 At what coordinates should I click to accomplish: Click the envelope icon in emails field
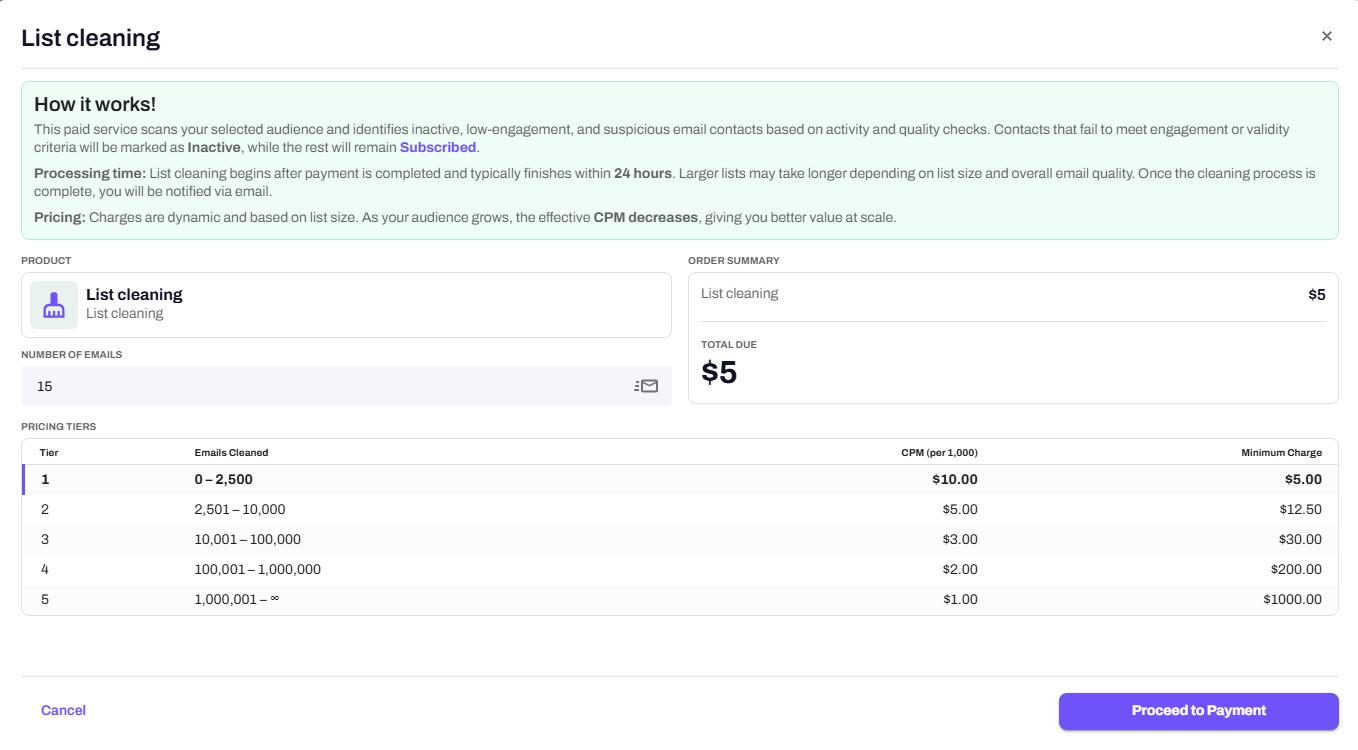coord(646,386)
